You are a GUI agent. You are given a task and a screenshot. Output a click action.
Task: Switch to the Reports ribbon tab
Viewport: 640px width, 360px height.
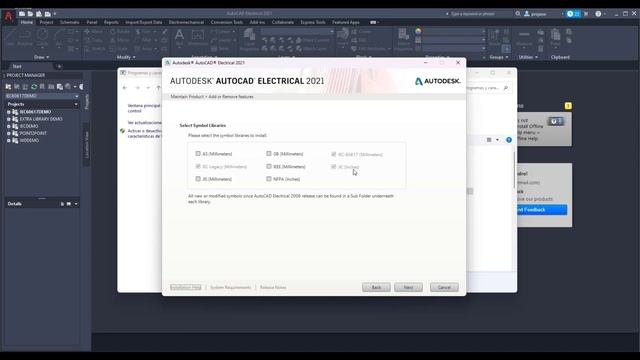click(x=111, y=22)
